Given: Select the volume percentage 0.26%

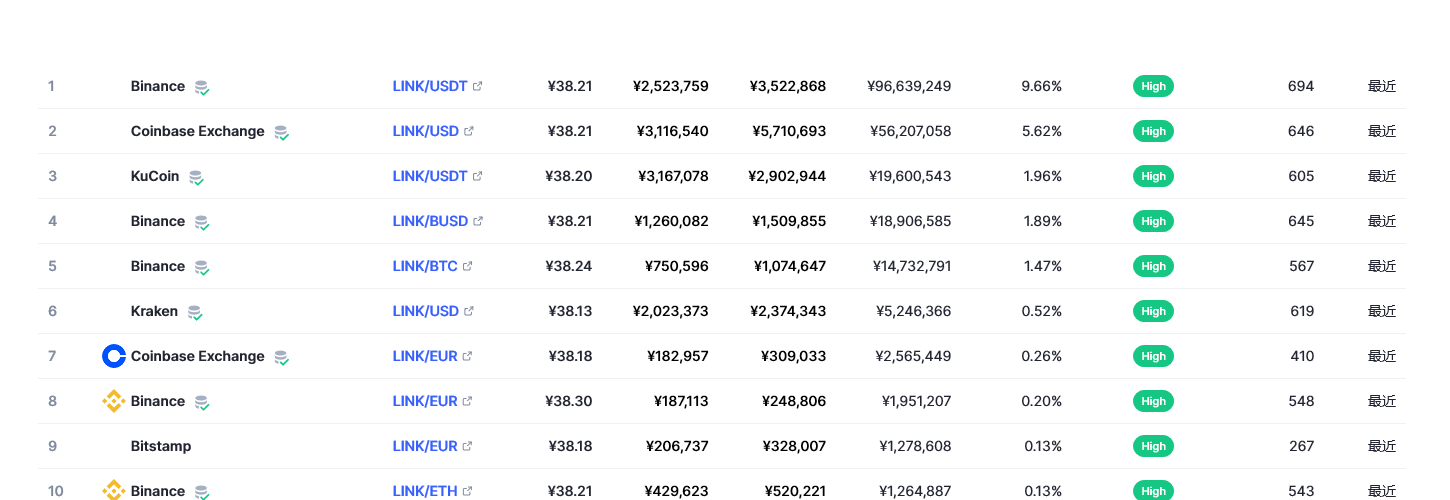Looking at the screenshot, I should pyautogui.click(x=1042, y=356).
